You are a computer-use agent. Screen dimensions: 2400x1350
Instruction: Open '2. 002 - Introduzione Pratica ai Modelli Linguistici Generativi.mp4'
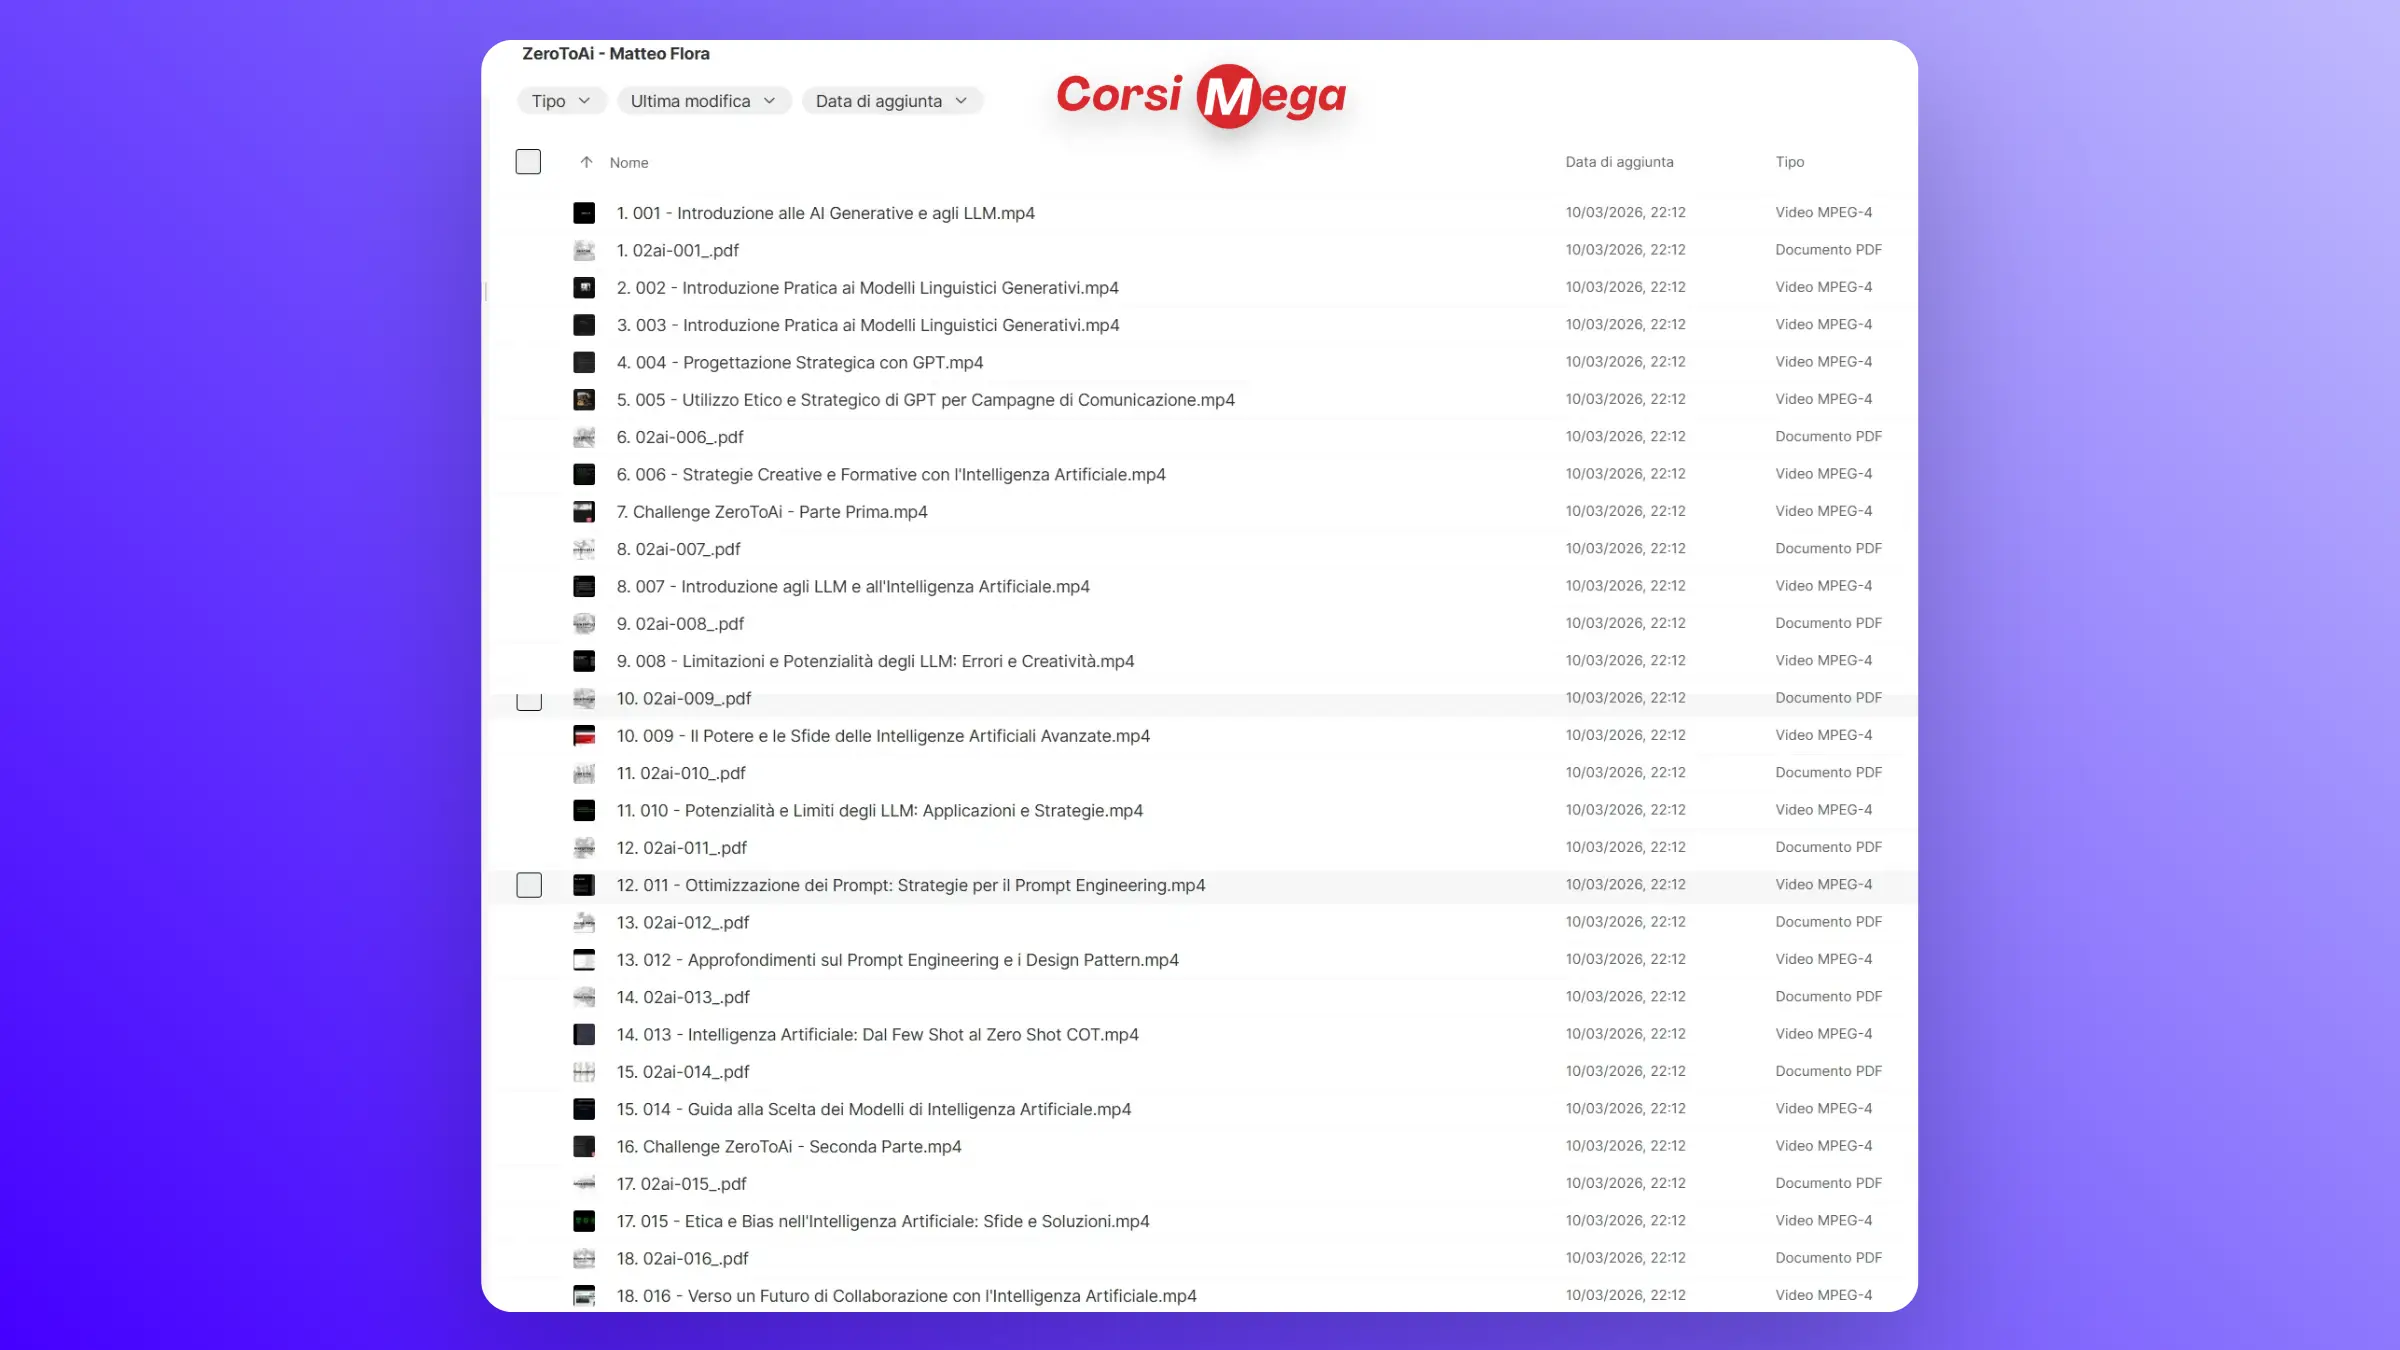point(867,288)
